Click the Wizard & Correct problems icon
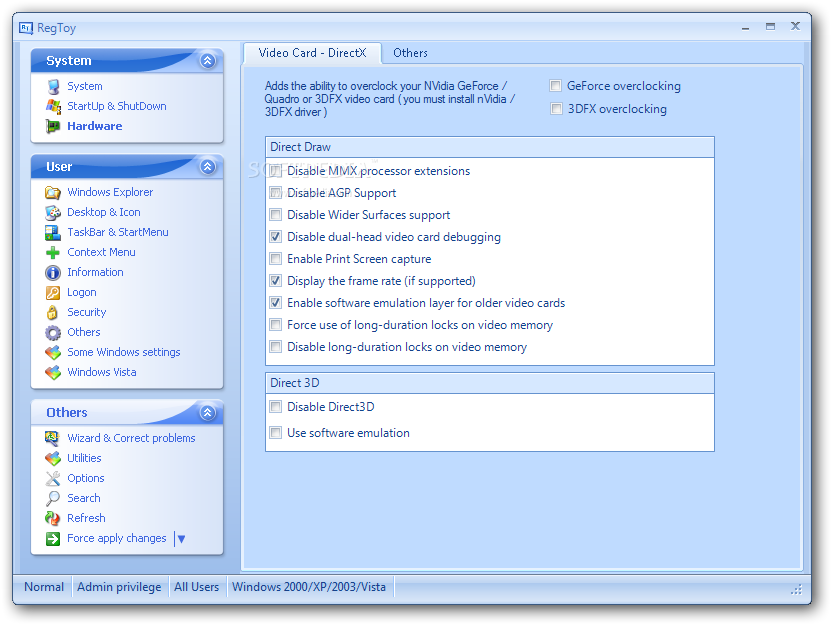The image size is (832, 625). [x=53, y=438]
